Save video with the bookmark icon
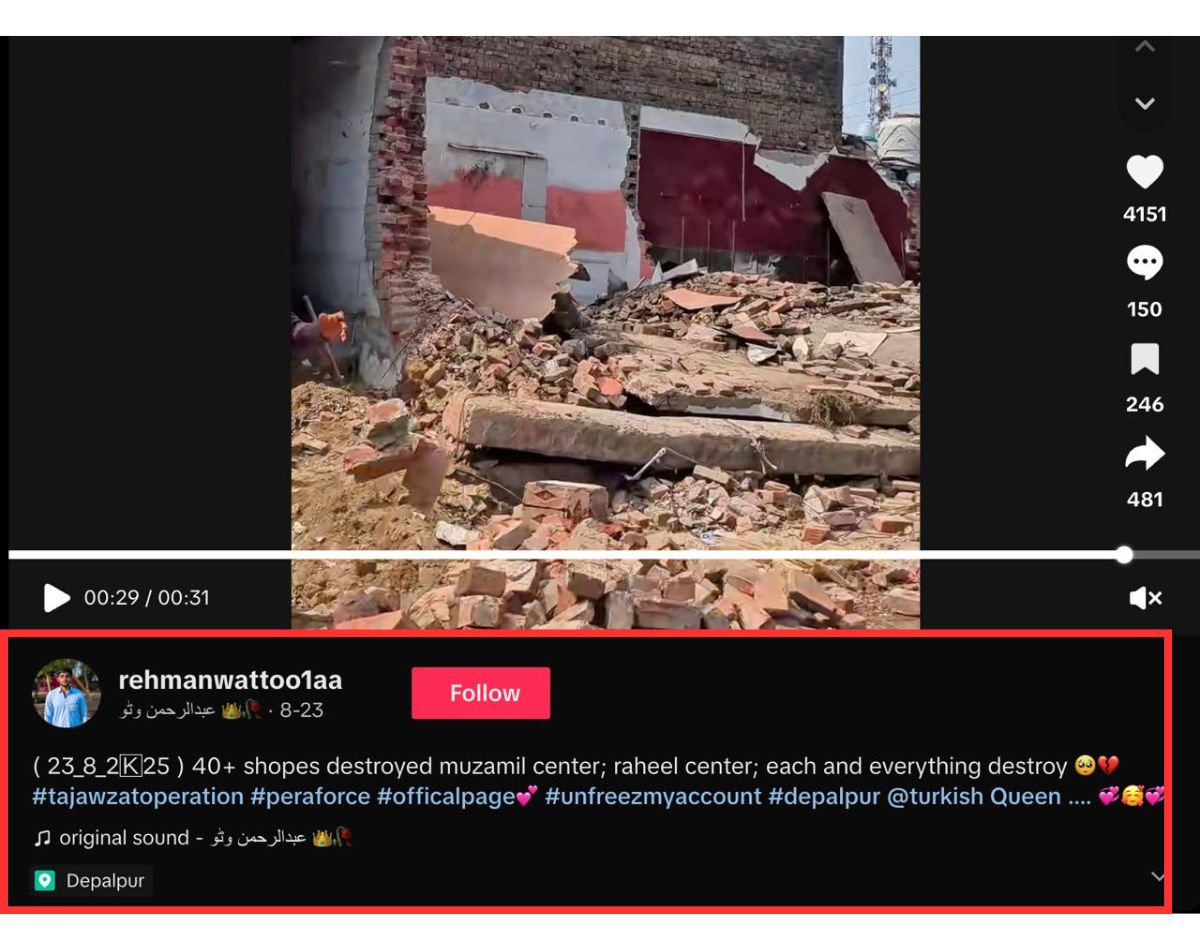 [1145, 359]
